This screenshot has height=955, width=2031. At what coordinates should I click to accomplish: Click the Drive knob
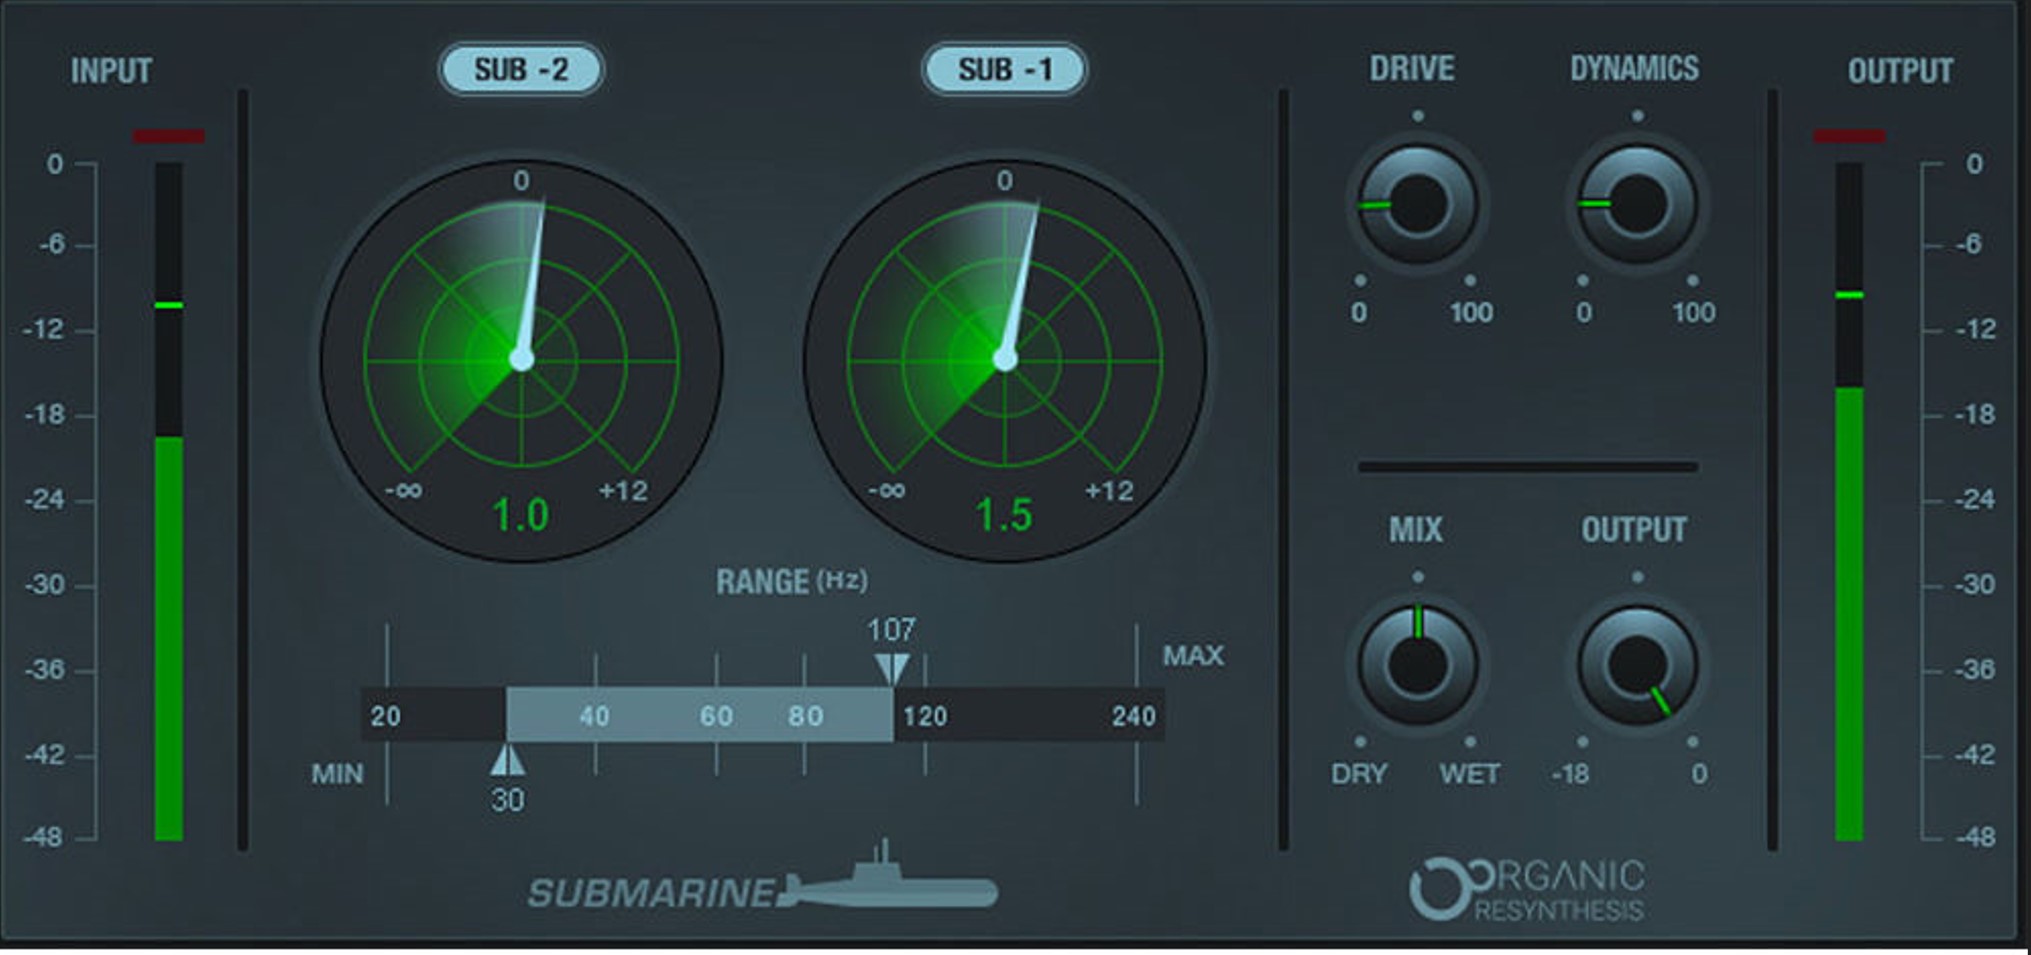(1417, 204)
